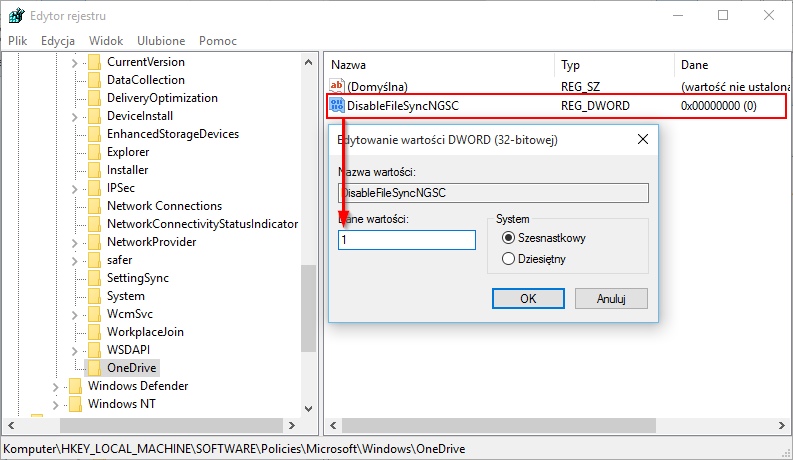
Task: Open the Ulubione menu
Action: coord(161,40)
